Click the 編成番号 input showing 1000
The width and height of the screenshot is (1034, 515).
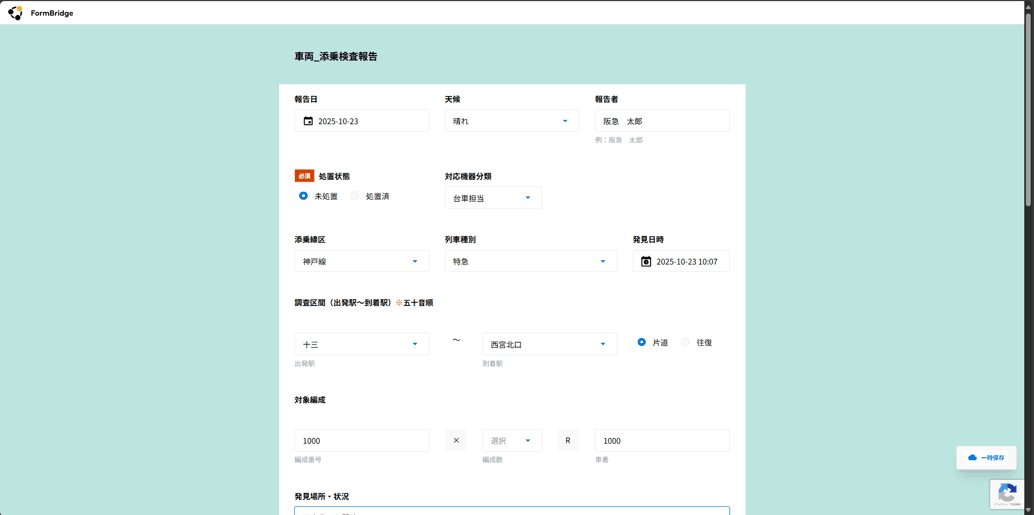[x=361, y=440]
